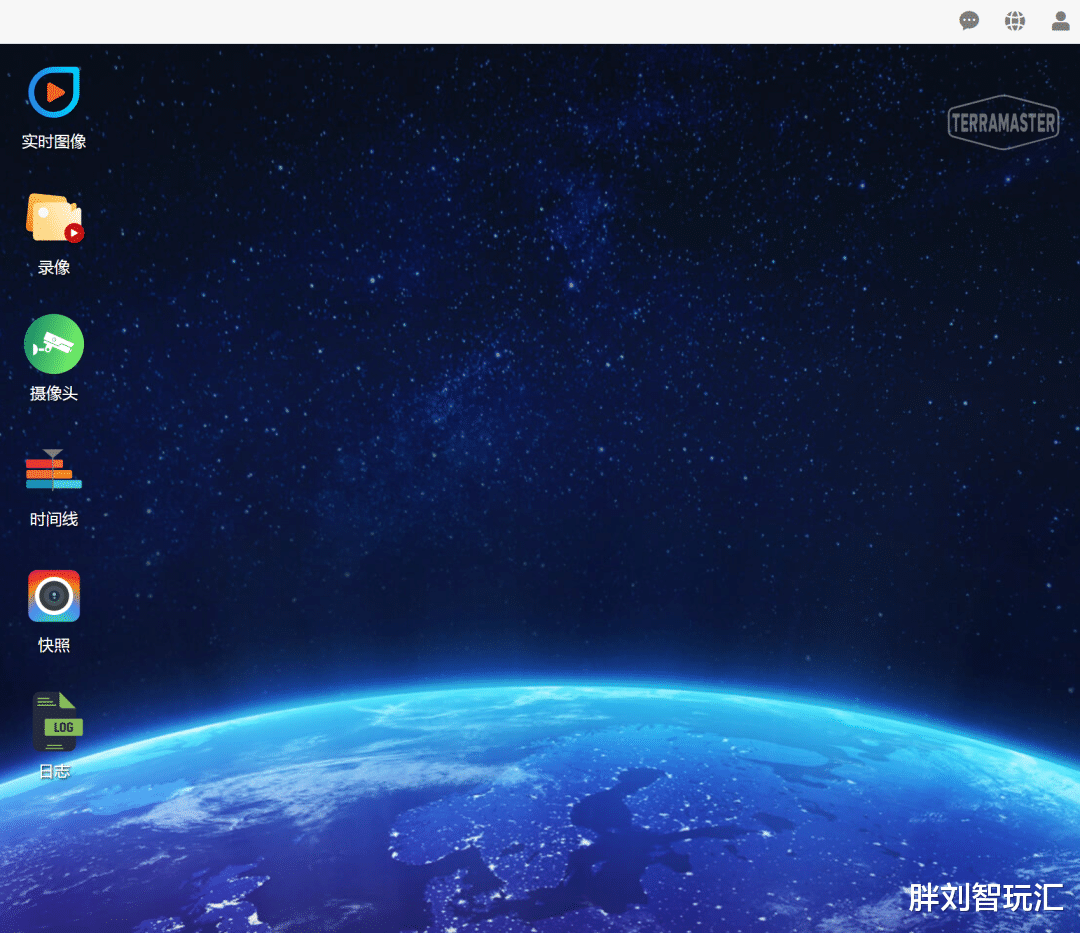Open the 日志 log viewer
1080x933 pixels.
tap(57, 722)
